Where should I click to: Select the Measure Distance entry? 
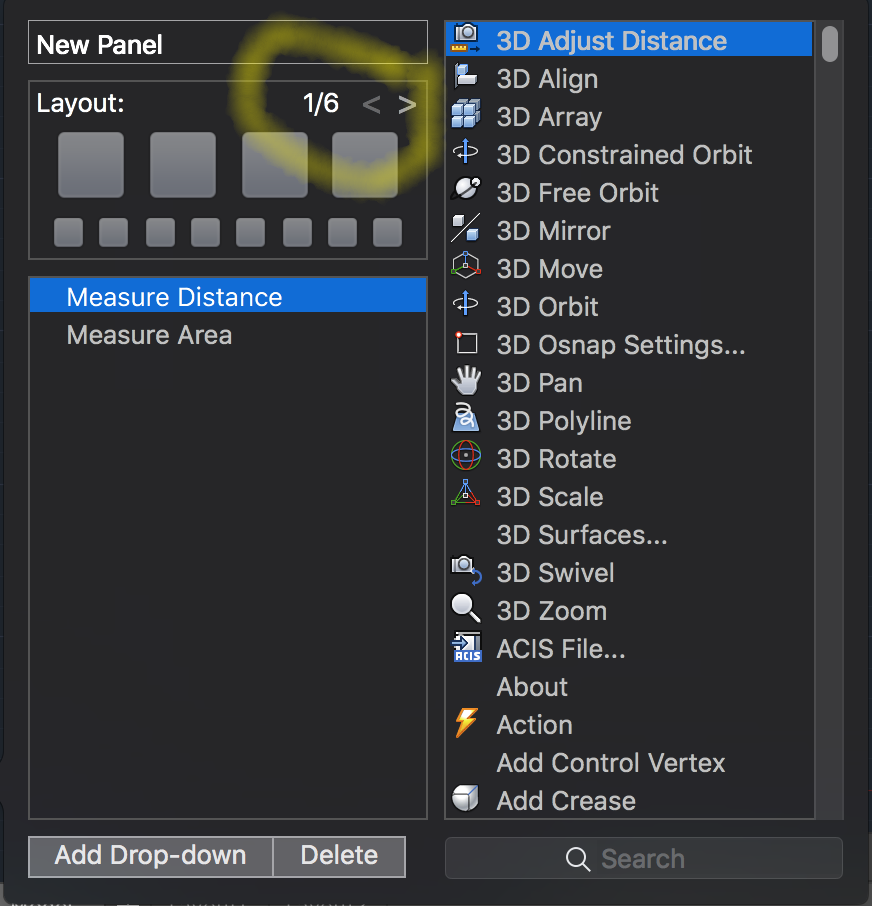click(173, 296)
